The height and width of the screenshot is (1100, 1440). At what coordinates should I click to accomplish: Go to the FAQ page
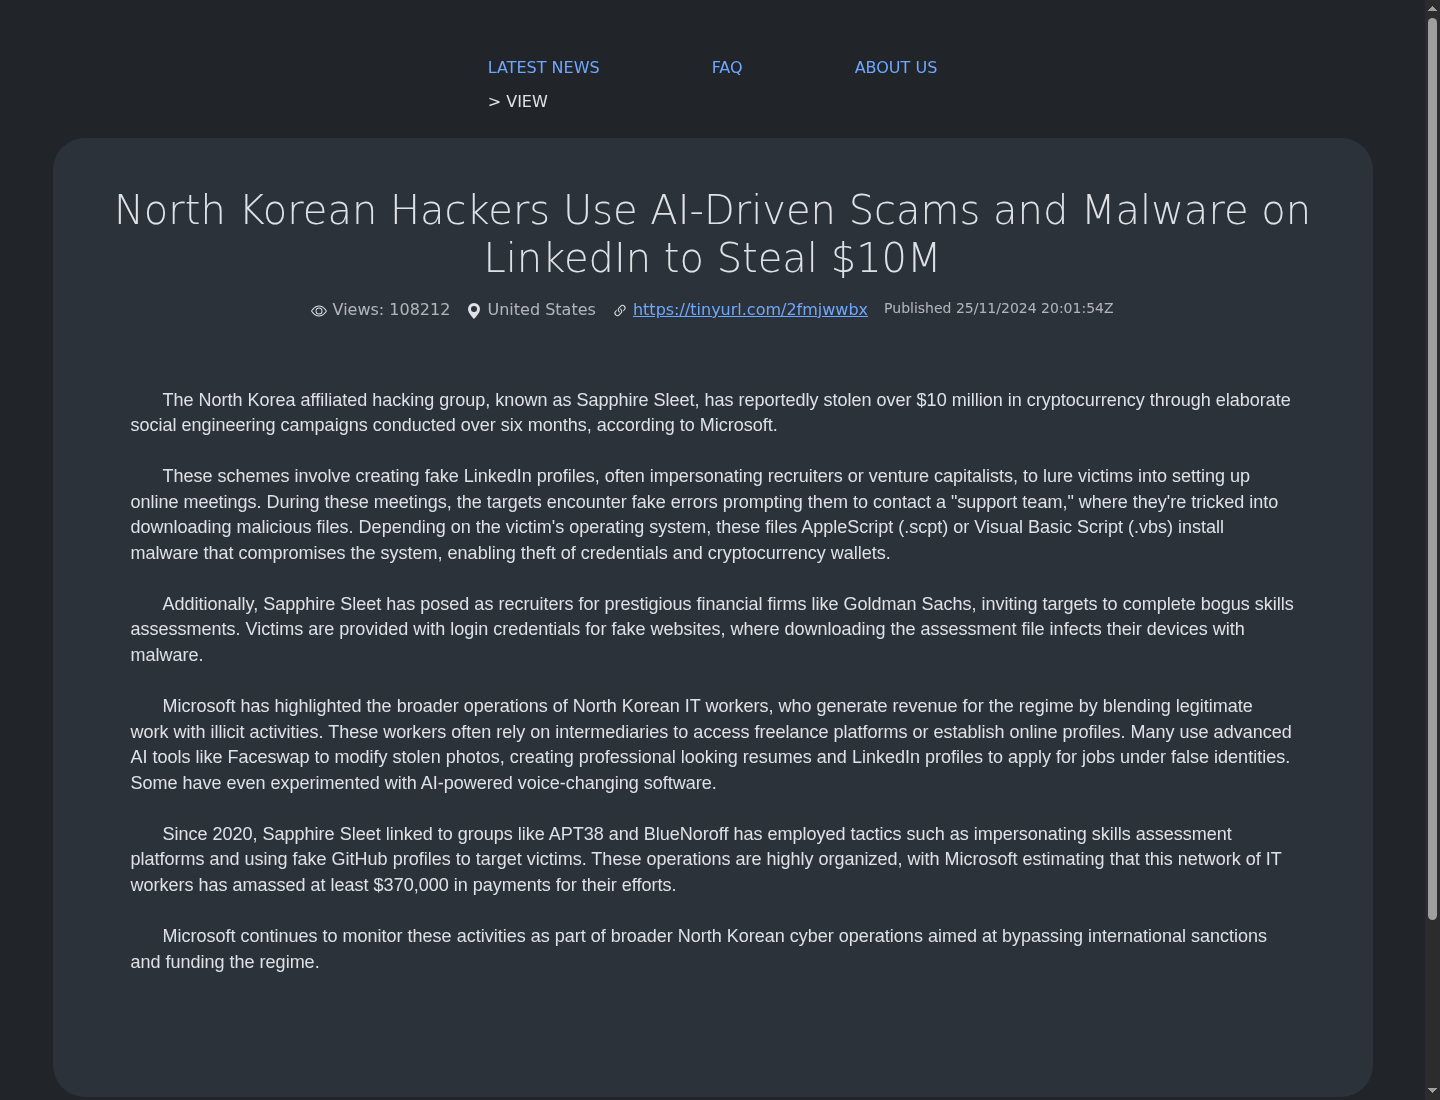(x=727, y=67)
